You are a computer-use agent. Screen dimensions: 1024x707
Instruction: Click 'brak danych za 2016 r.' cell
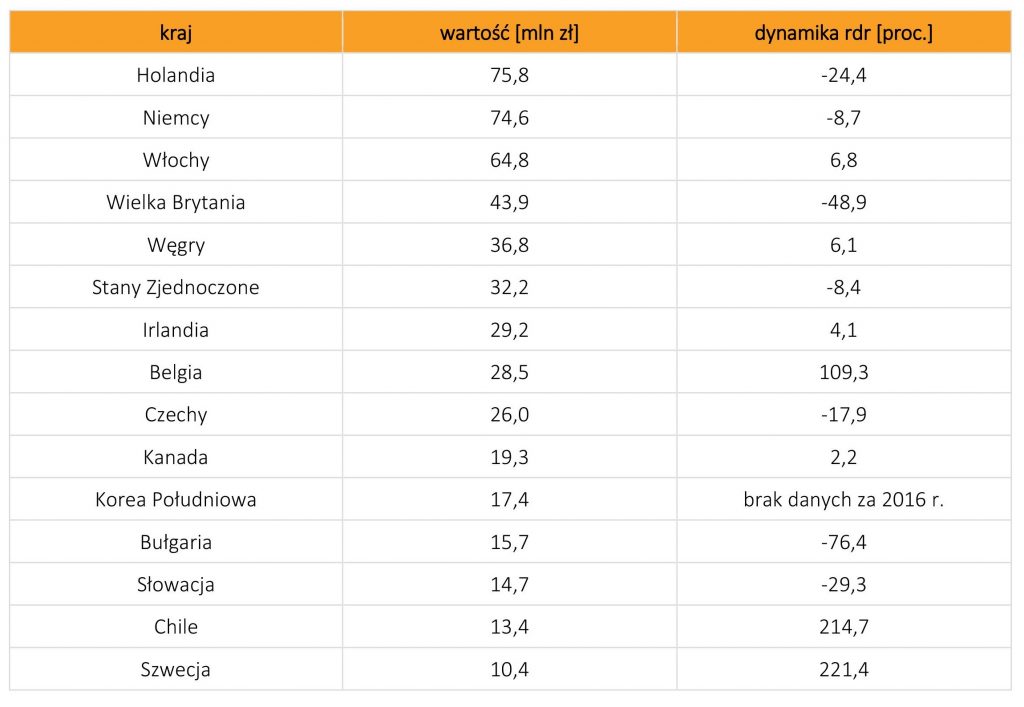pyautogui.click(x=844, y=500)
